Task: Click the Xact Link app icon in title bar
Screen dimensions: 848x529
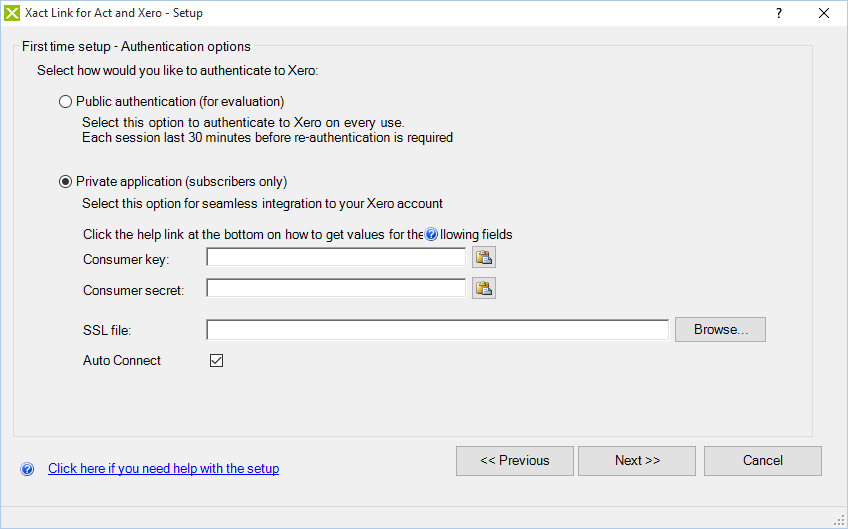Action: pyautogui.click(x=12, y=13)
